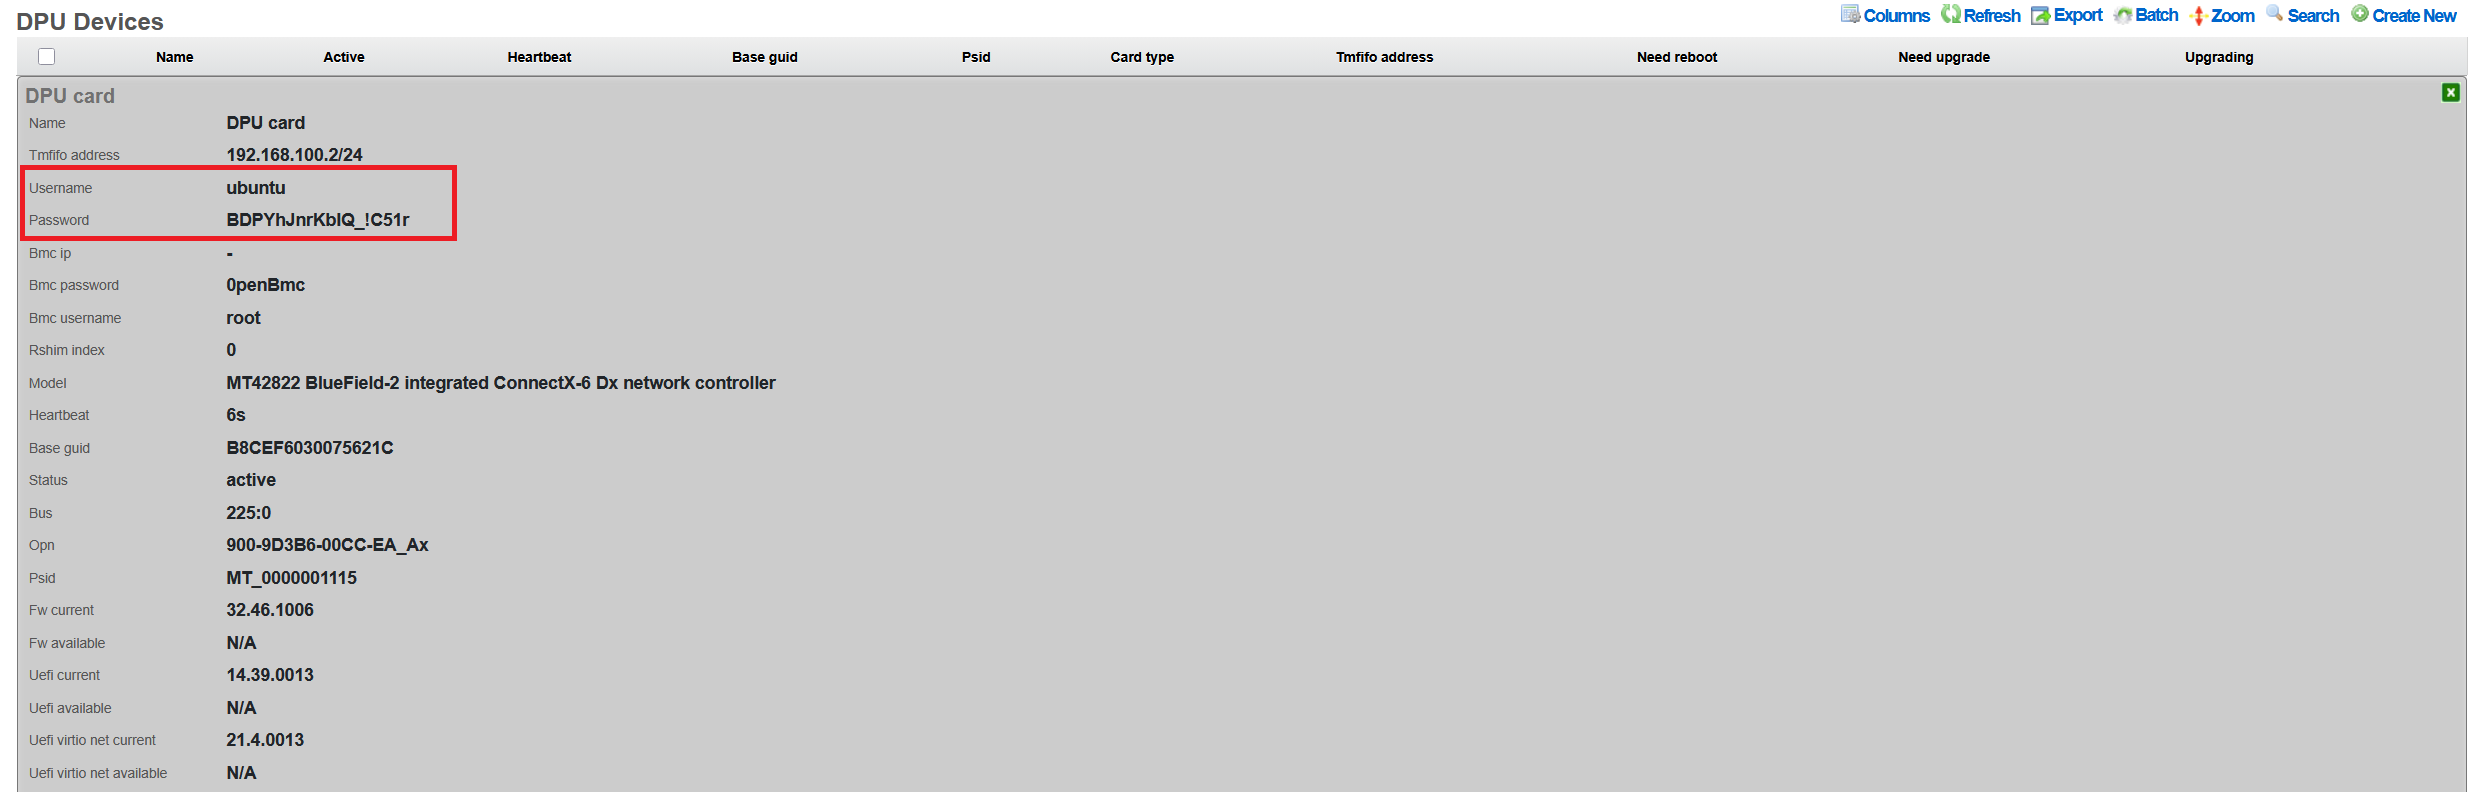Open the Search link
This screenshot has height=792, width=2475.
tap(2313, 16)
